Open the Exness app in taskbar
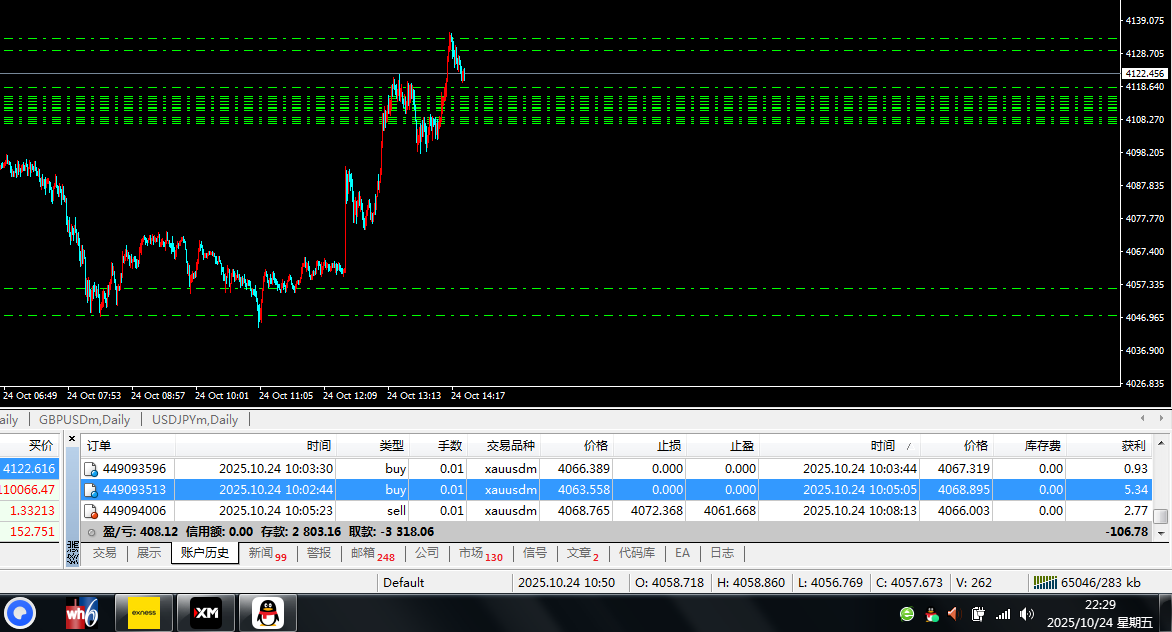The image size is (1172, 632). point(143,612)
